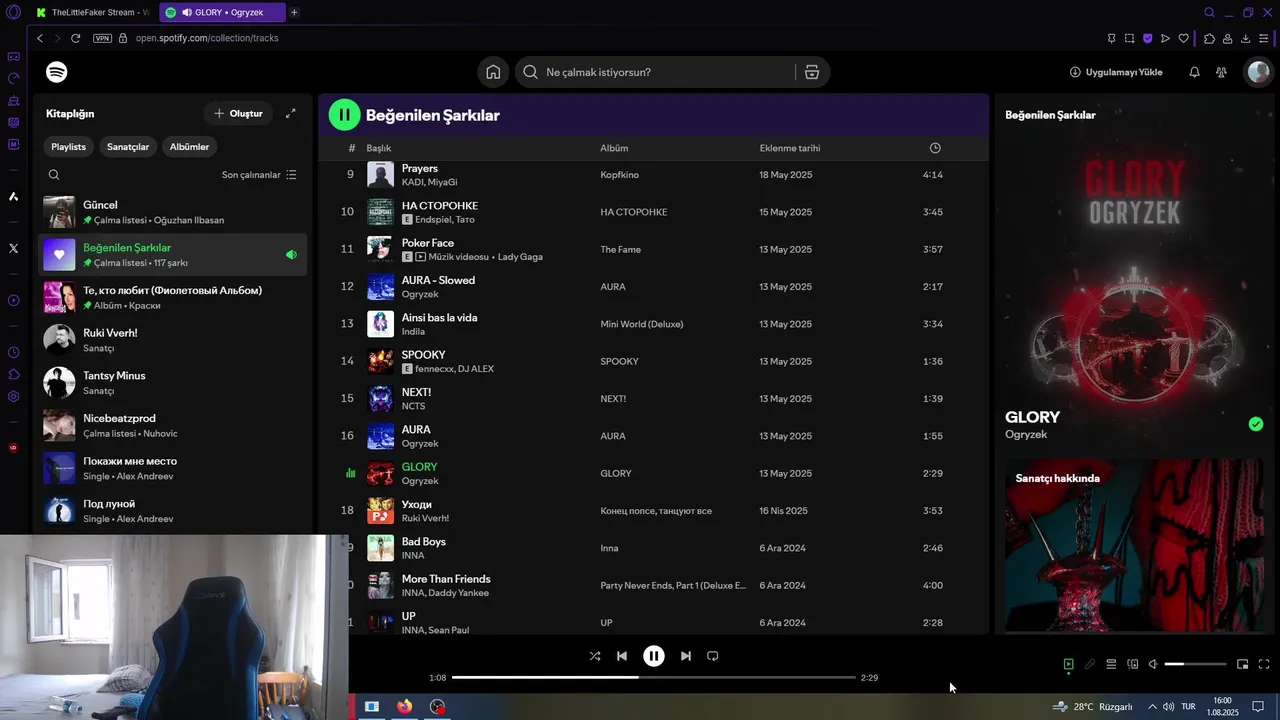This screenshot has width=1280, height=720.
Task: Open Connect to a device icon
Action: (1132, 664)
